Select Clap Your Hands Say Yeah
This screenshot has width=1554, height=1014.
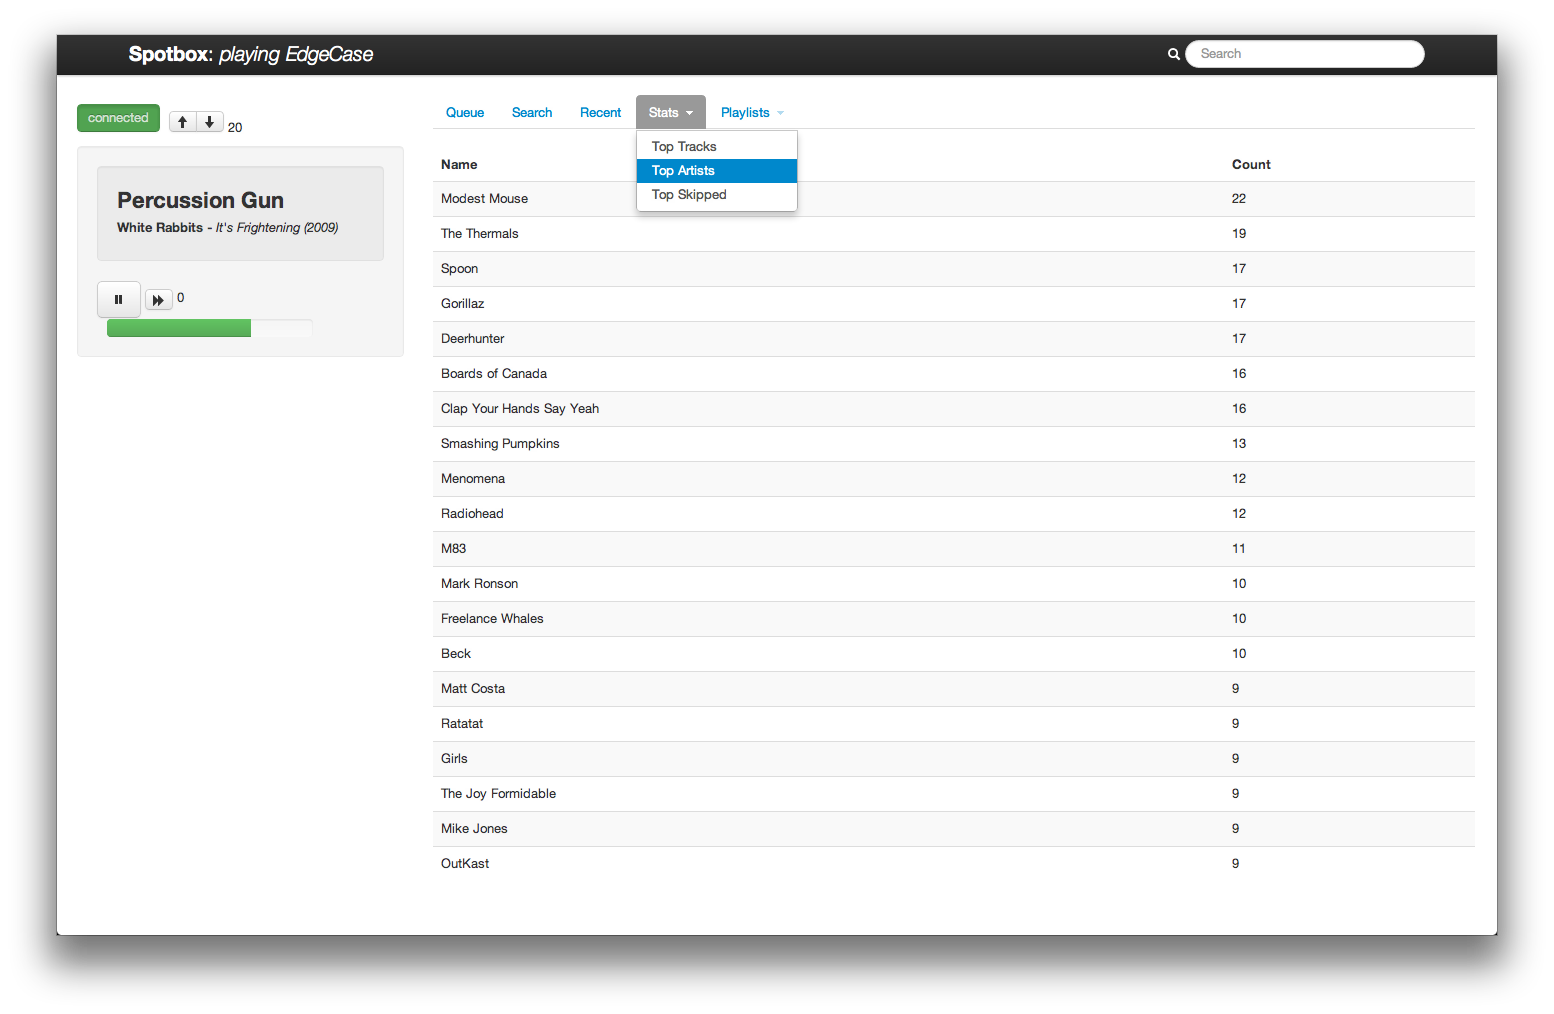point(953,409)
